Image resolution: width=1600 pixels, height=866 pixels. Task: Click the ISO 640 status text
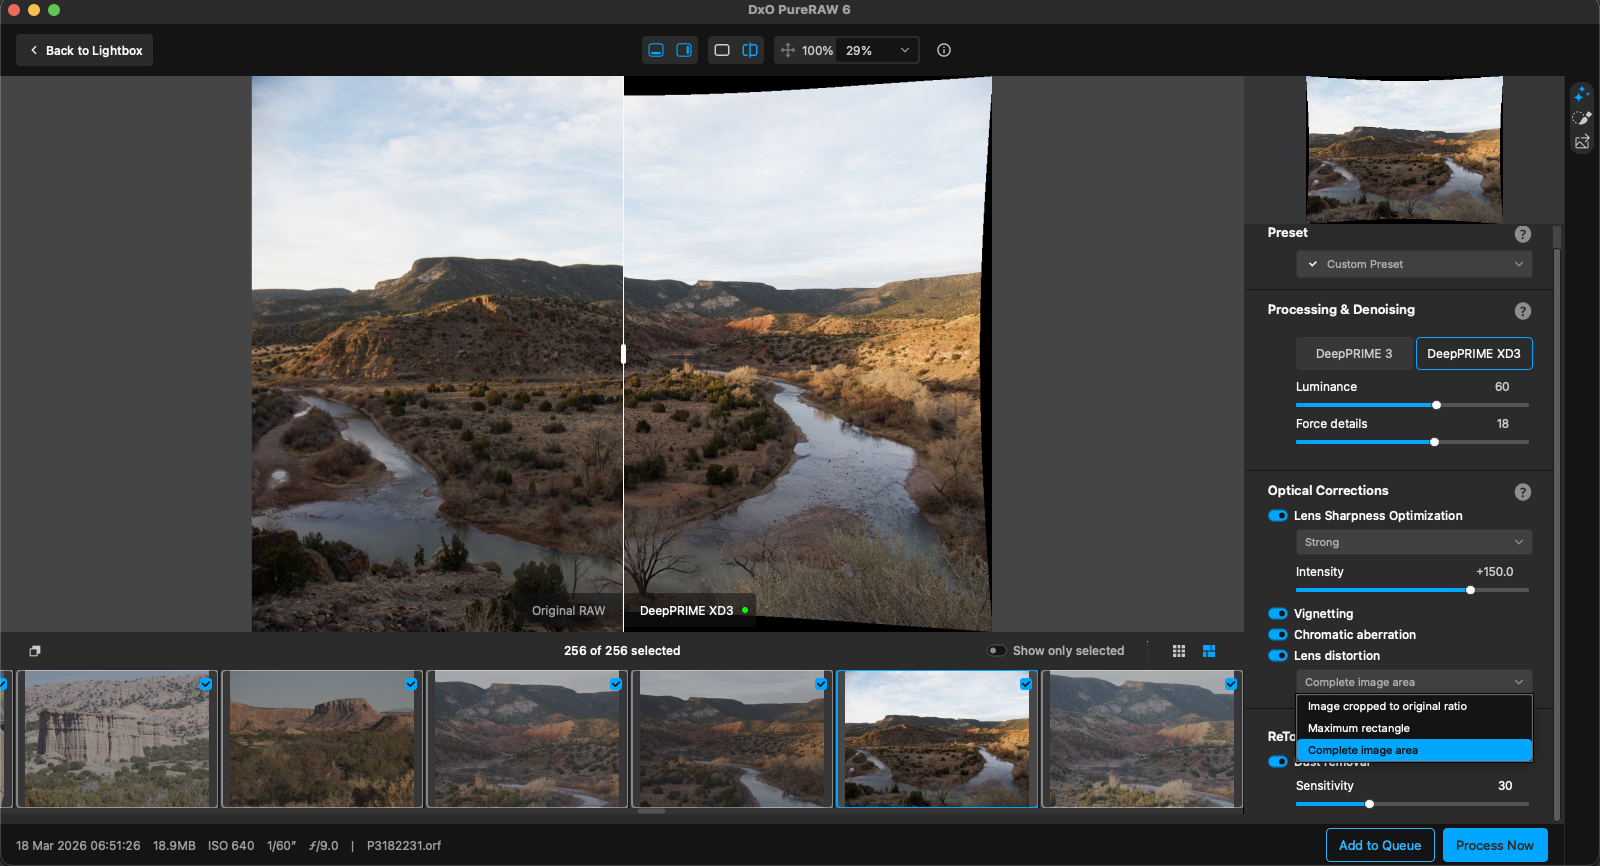coord(231,846)
